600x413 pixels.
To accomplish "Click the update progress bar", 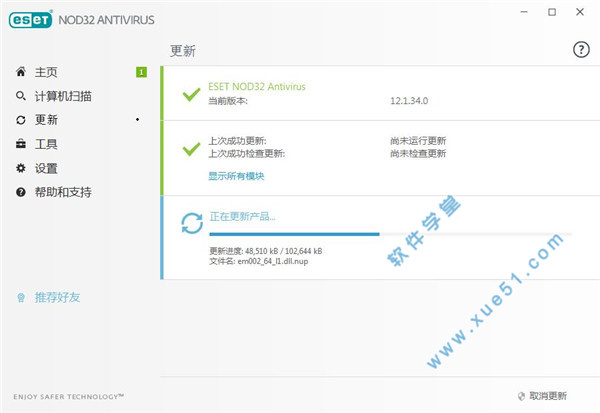I will coord(391,234).
